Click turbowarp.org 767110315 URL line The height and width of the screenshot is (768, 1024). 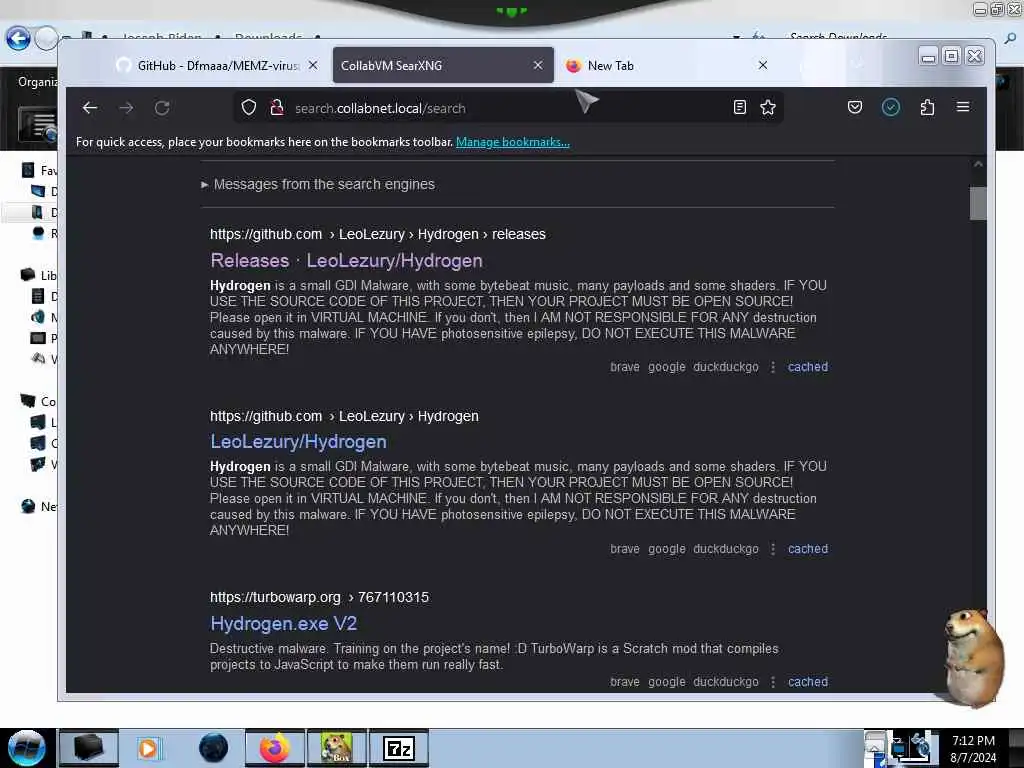(x=319, y=597)
